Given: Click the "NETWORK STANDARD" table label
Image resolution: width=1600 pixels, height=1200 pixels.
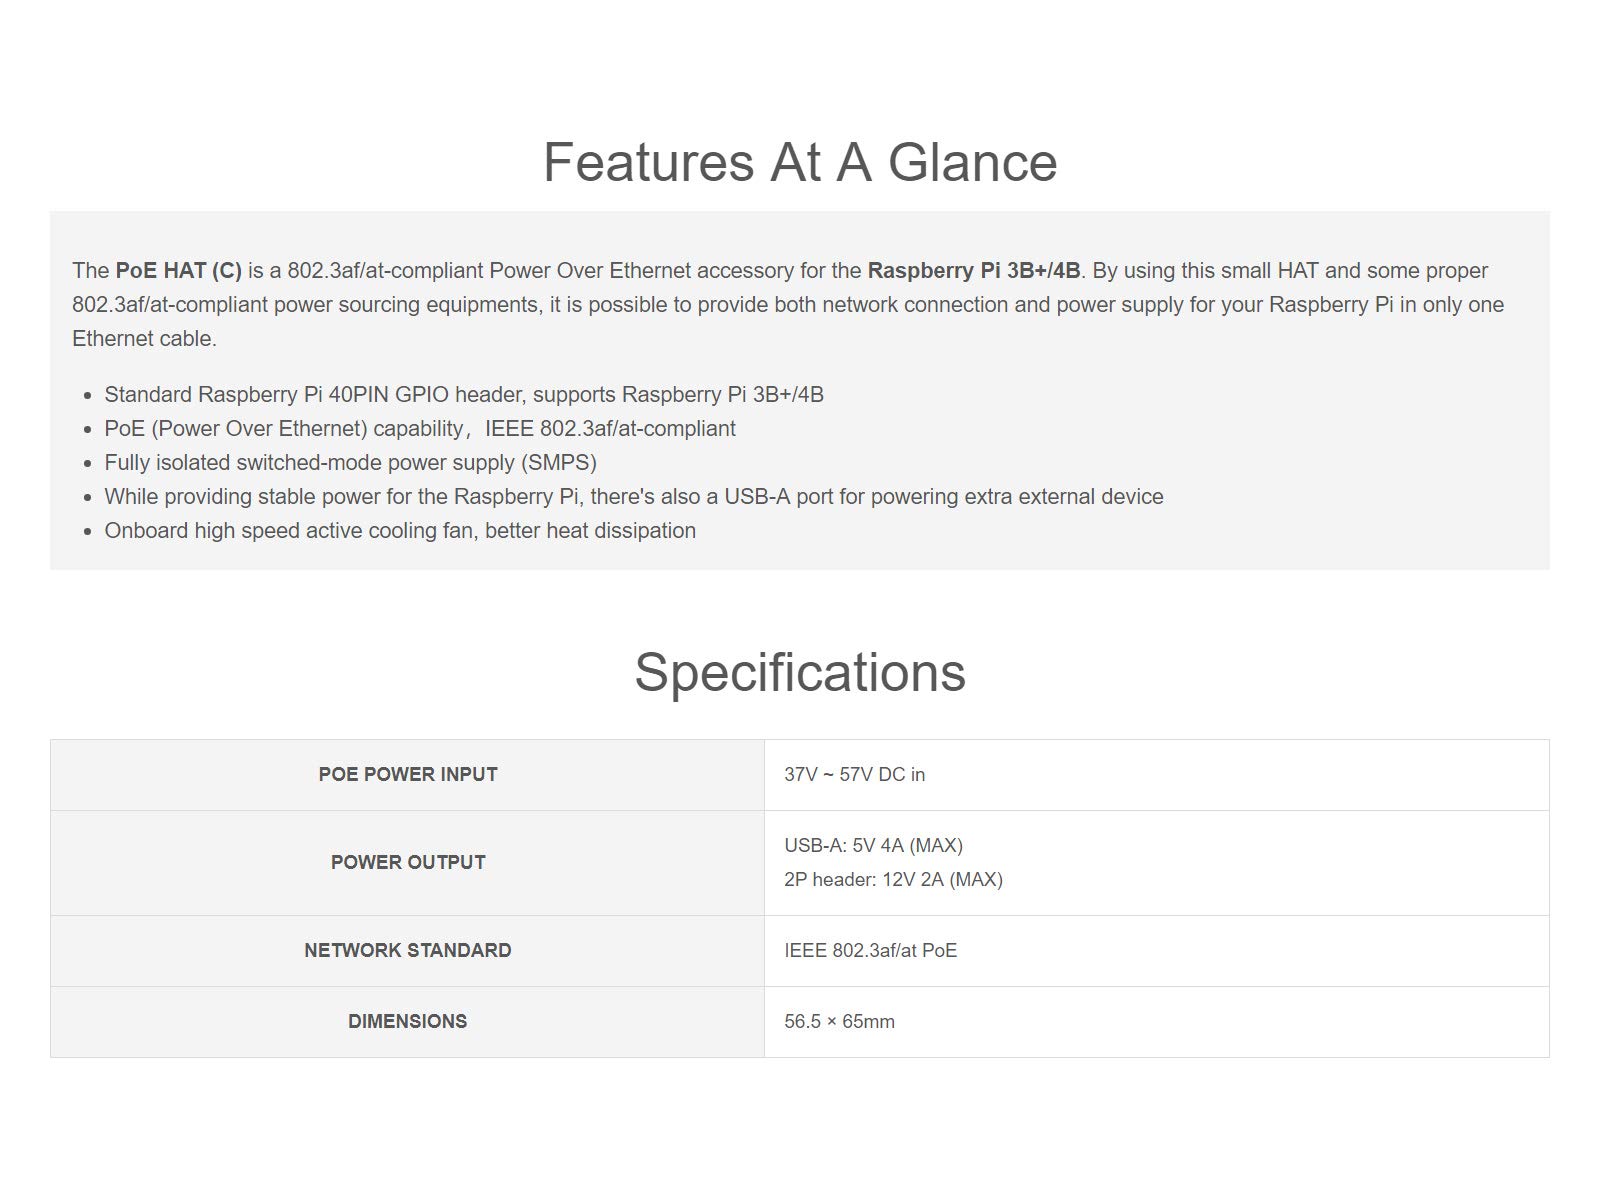Looking at the screenshot, I should pyautogui.click(x=408, y=951).
